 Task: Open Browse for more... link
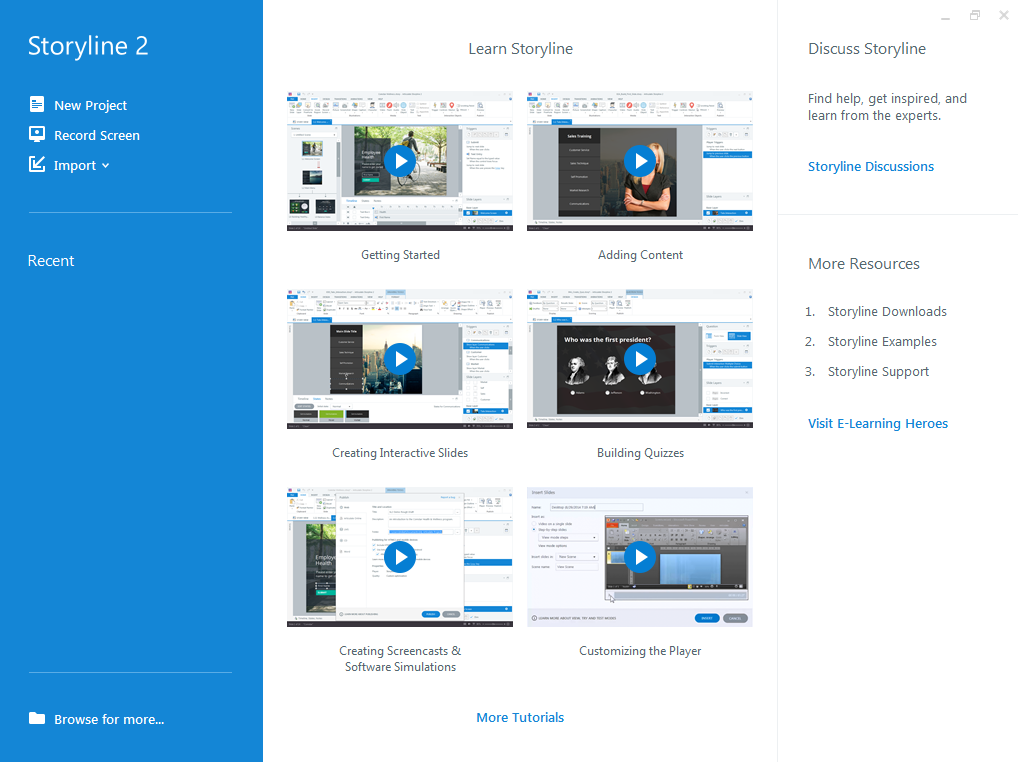(109, 719)
